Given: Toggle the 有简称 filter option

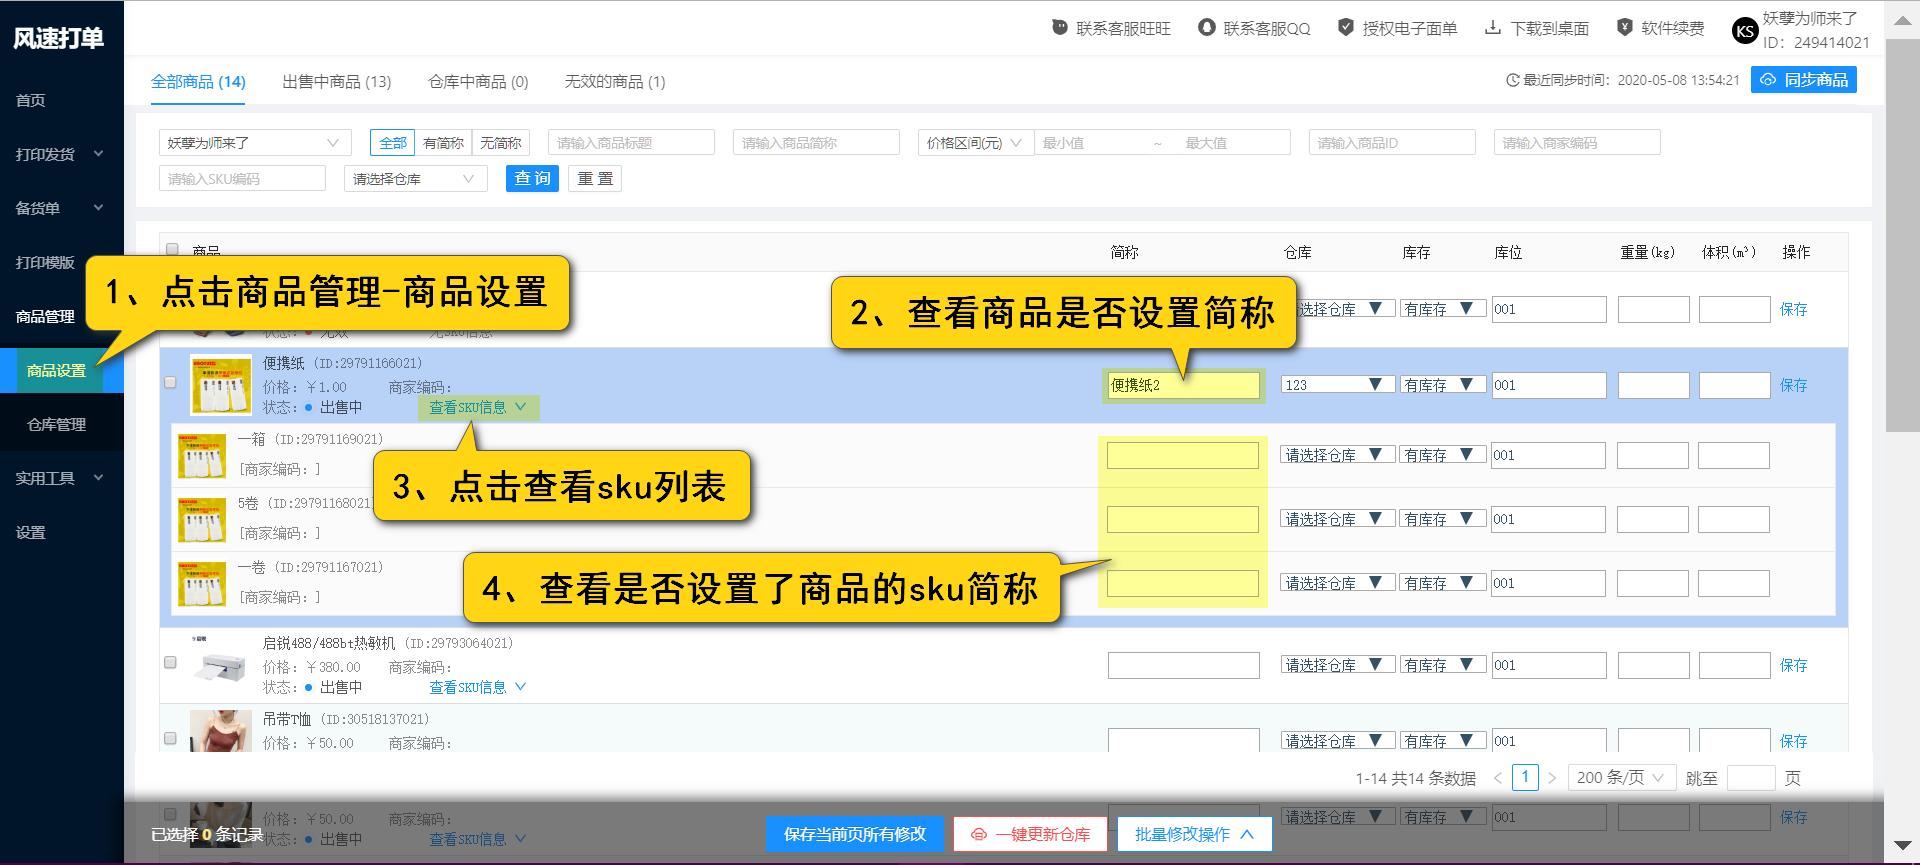Looking at the screenshot, I should coord(443,143).
